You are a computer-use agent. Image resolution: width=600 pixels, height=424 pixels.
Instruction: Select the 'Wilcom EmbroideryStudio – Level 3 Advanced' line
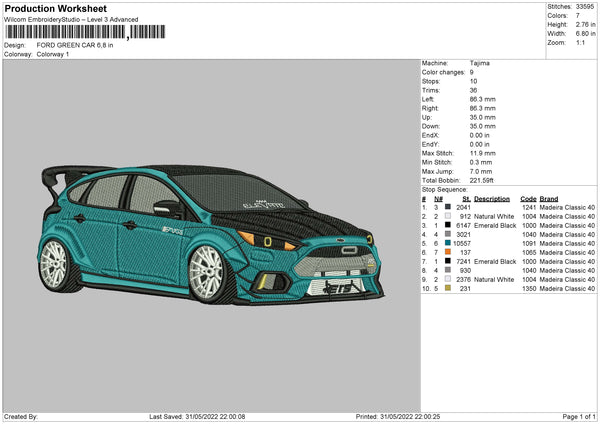71,20
